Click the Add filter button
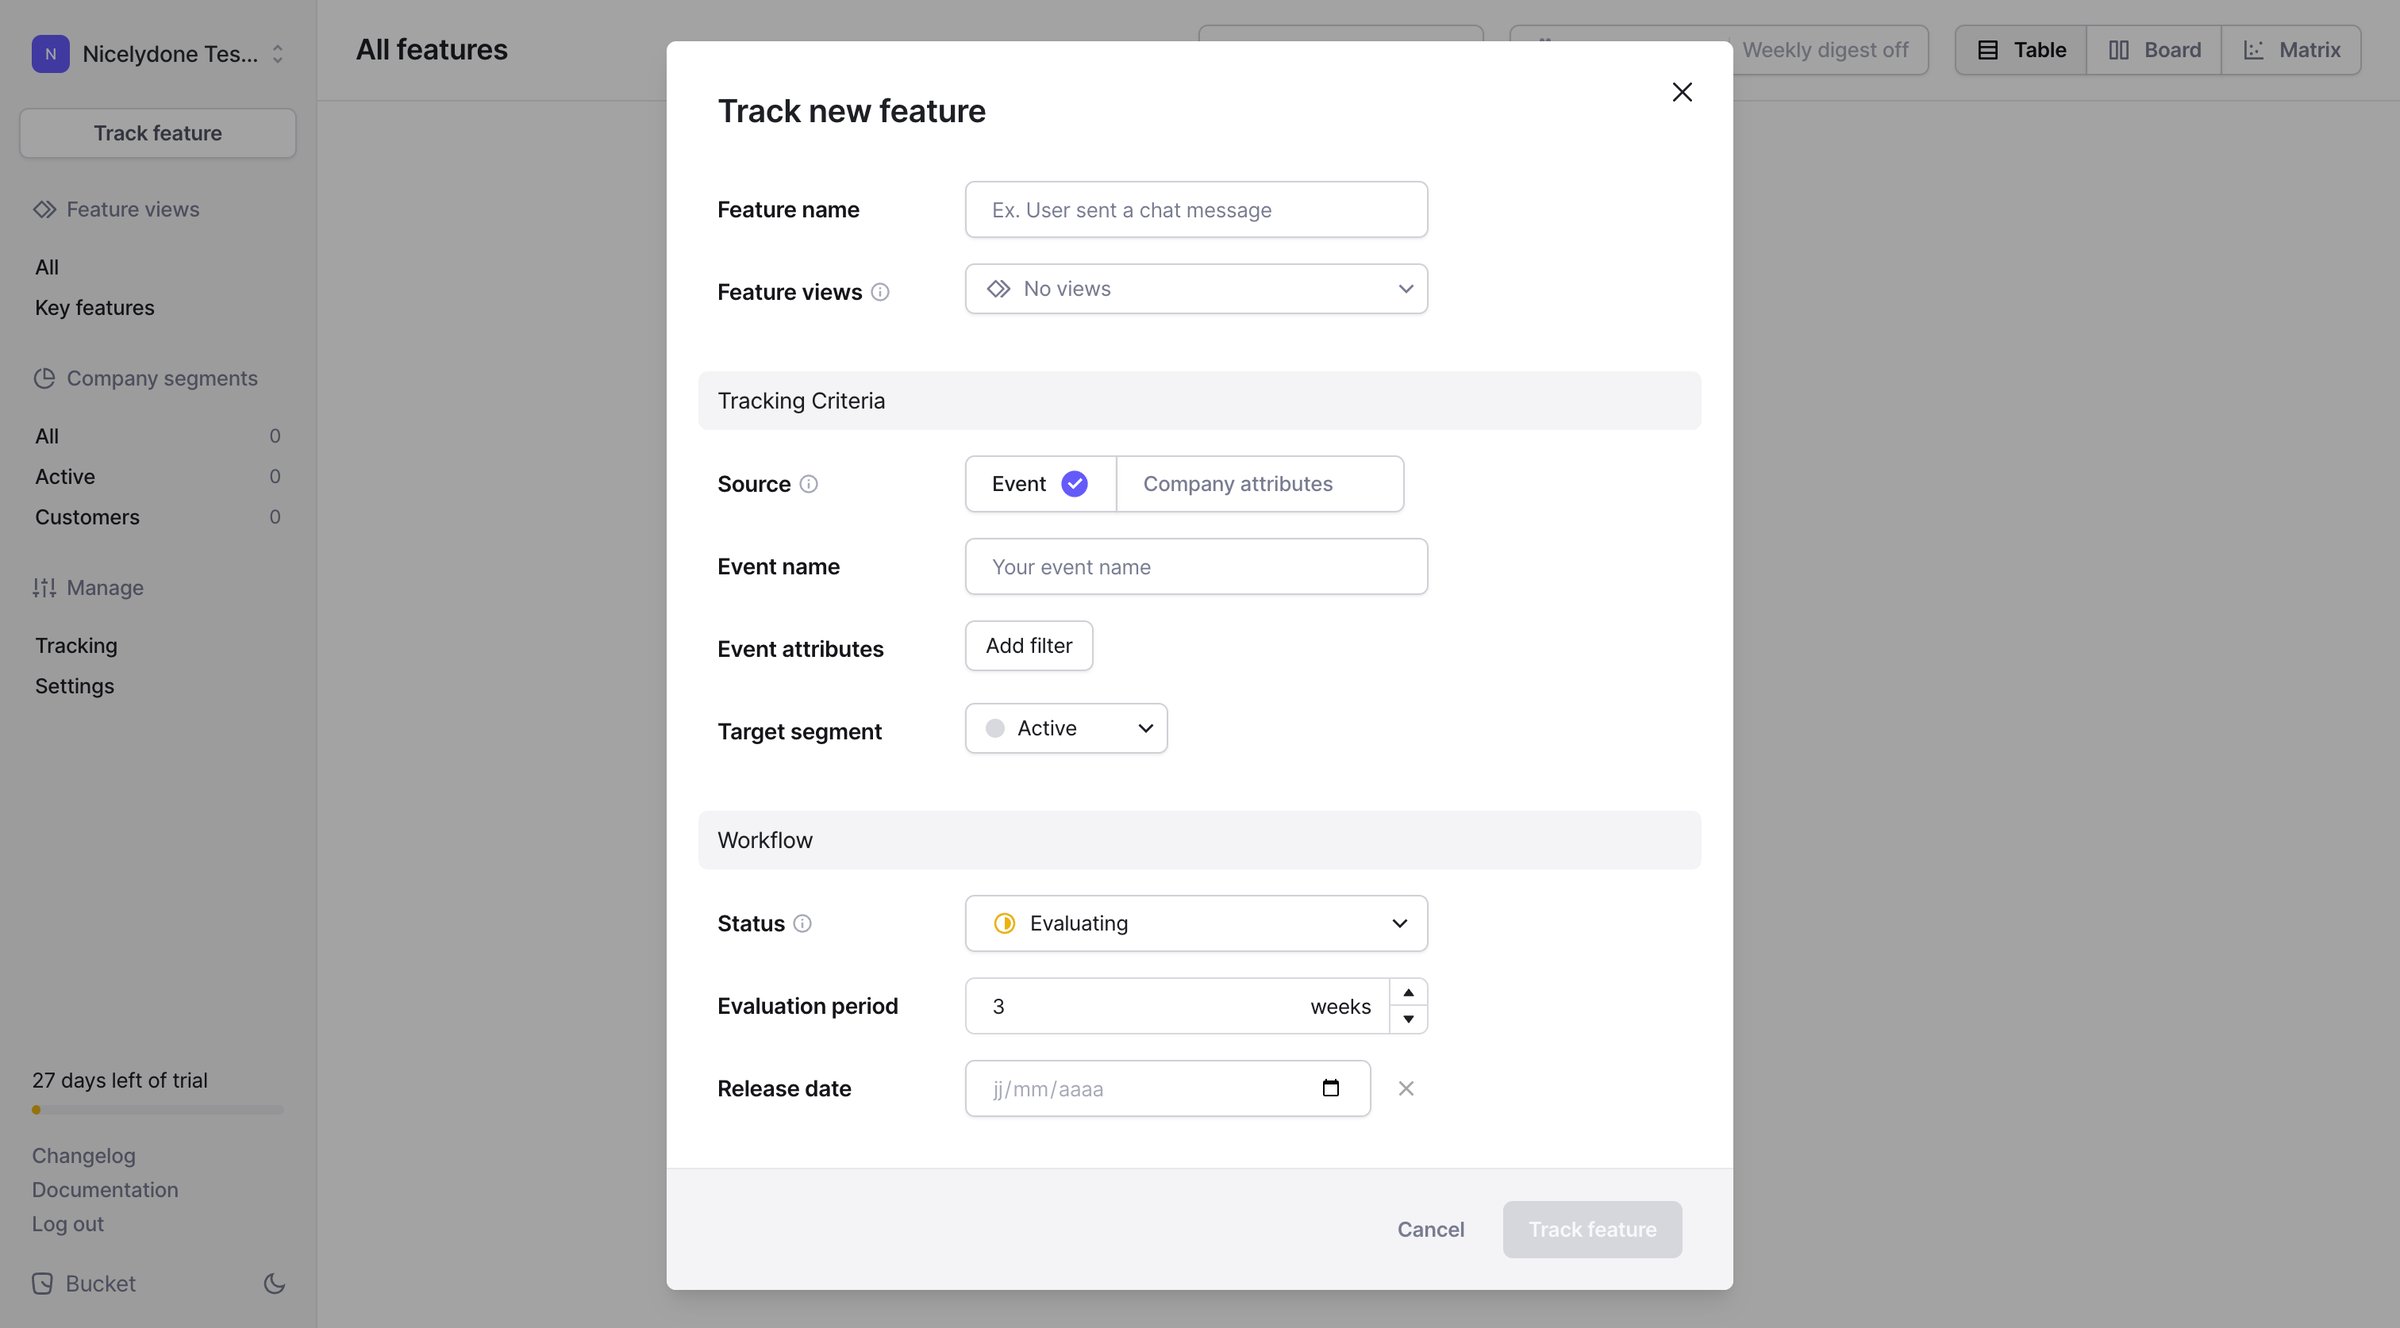The height and width of the screenshot is (1328, 2400). coord(1029,646)
